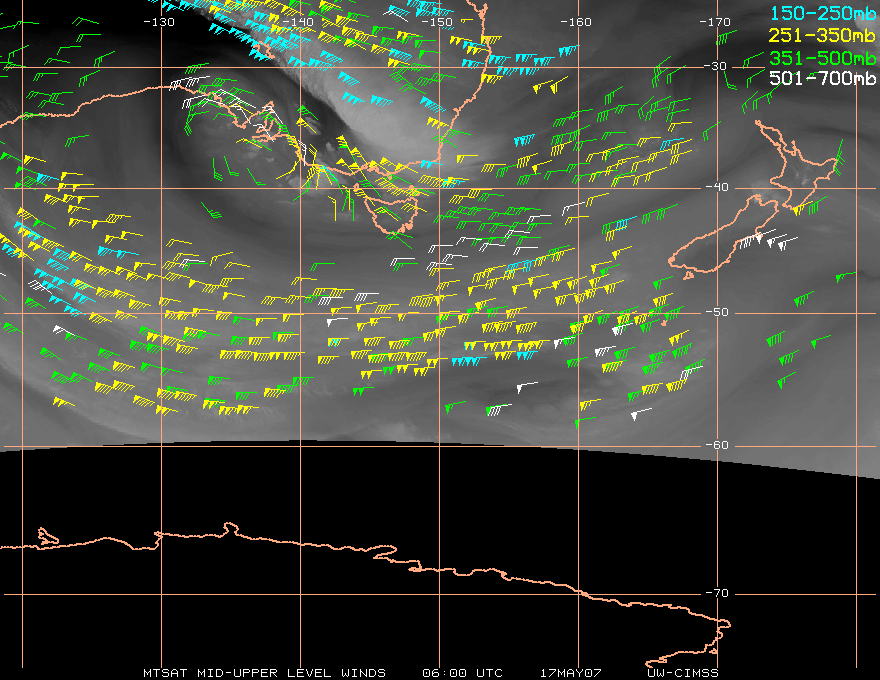Click the UW-CIMSS credit text

[x=682, y=673]
